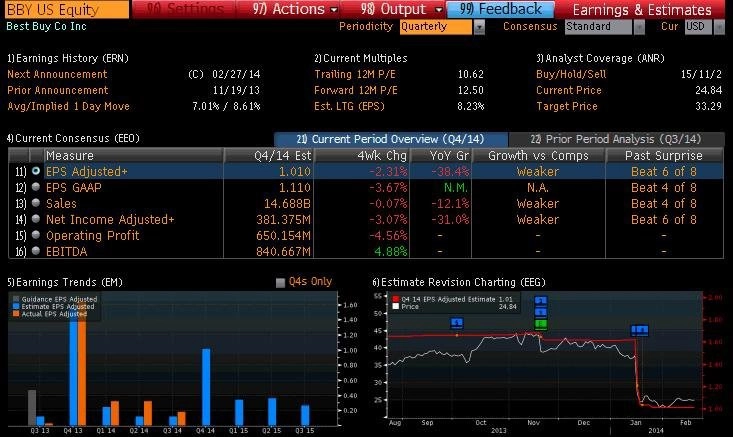The image size is (733, 437).
Task: Click the EPS GAAP estimate 1.110 cell
Action: pyautogui.click(x=295, y=187)
